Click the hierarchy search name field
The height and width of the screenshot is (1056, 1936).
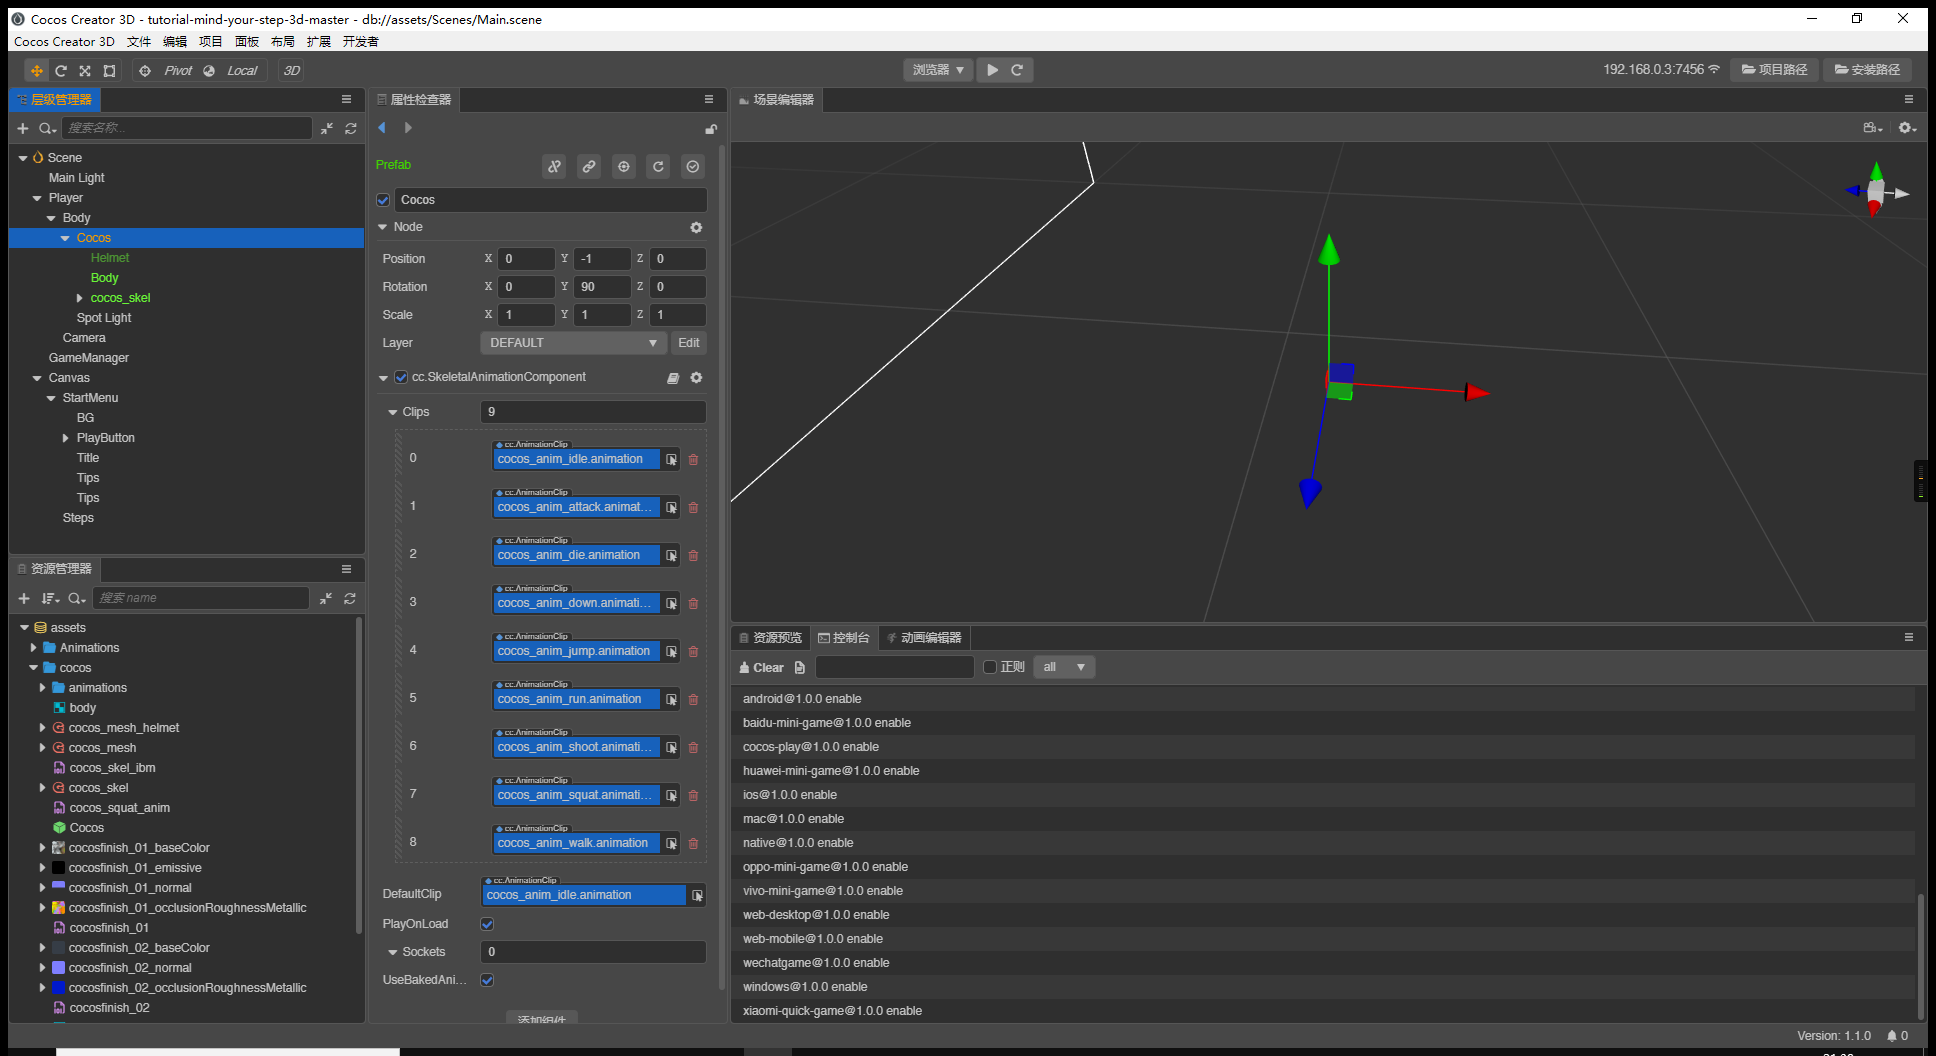187,128
